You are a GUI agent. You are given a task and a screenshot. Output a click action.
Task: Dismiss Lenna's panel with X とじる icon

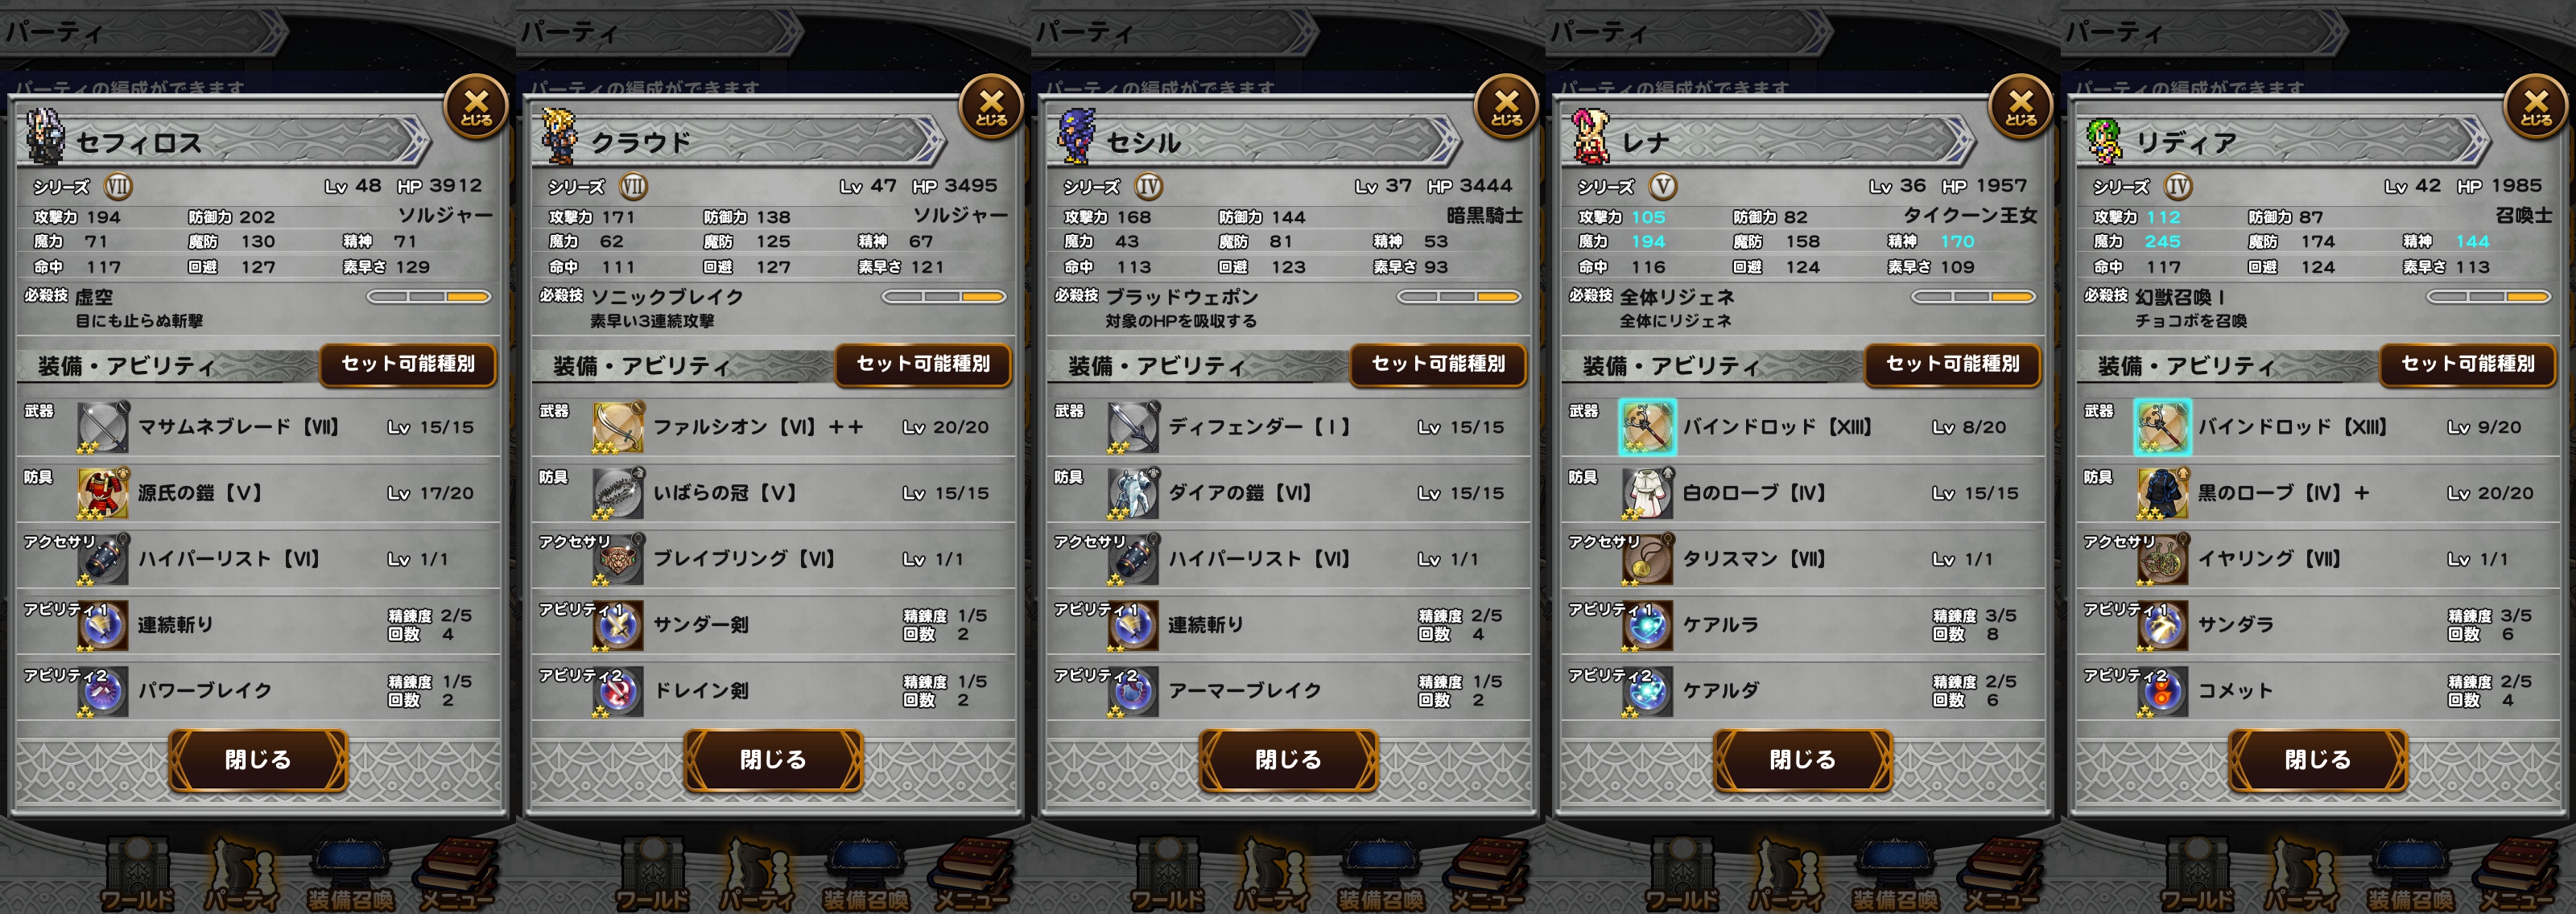[x=2021, y=106]
